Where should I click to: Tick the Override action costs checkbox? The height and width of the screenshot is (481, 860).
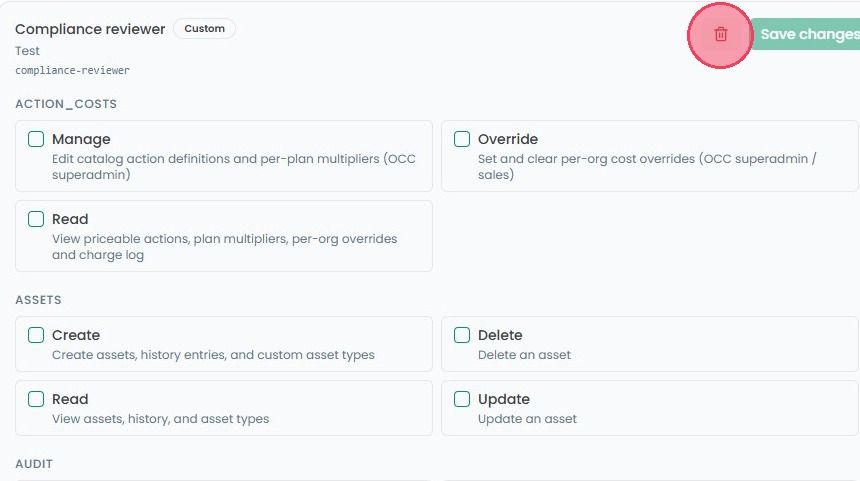(x=462, y=139)
